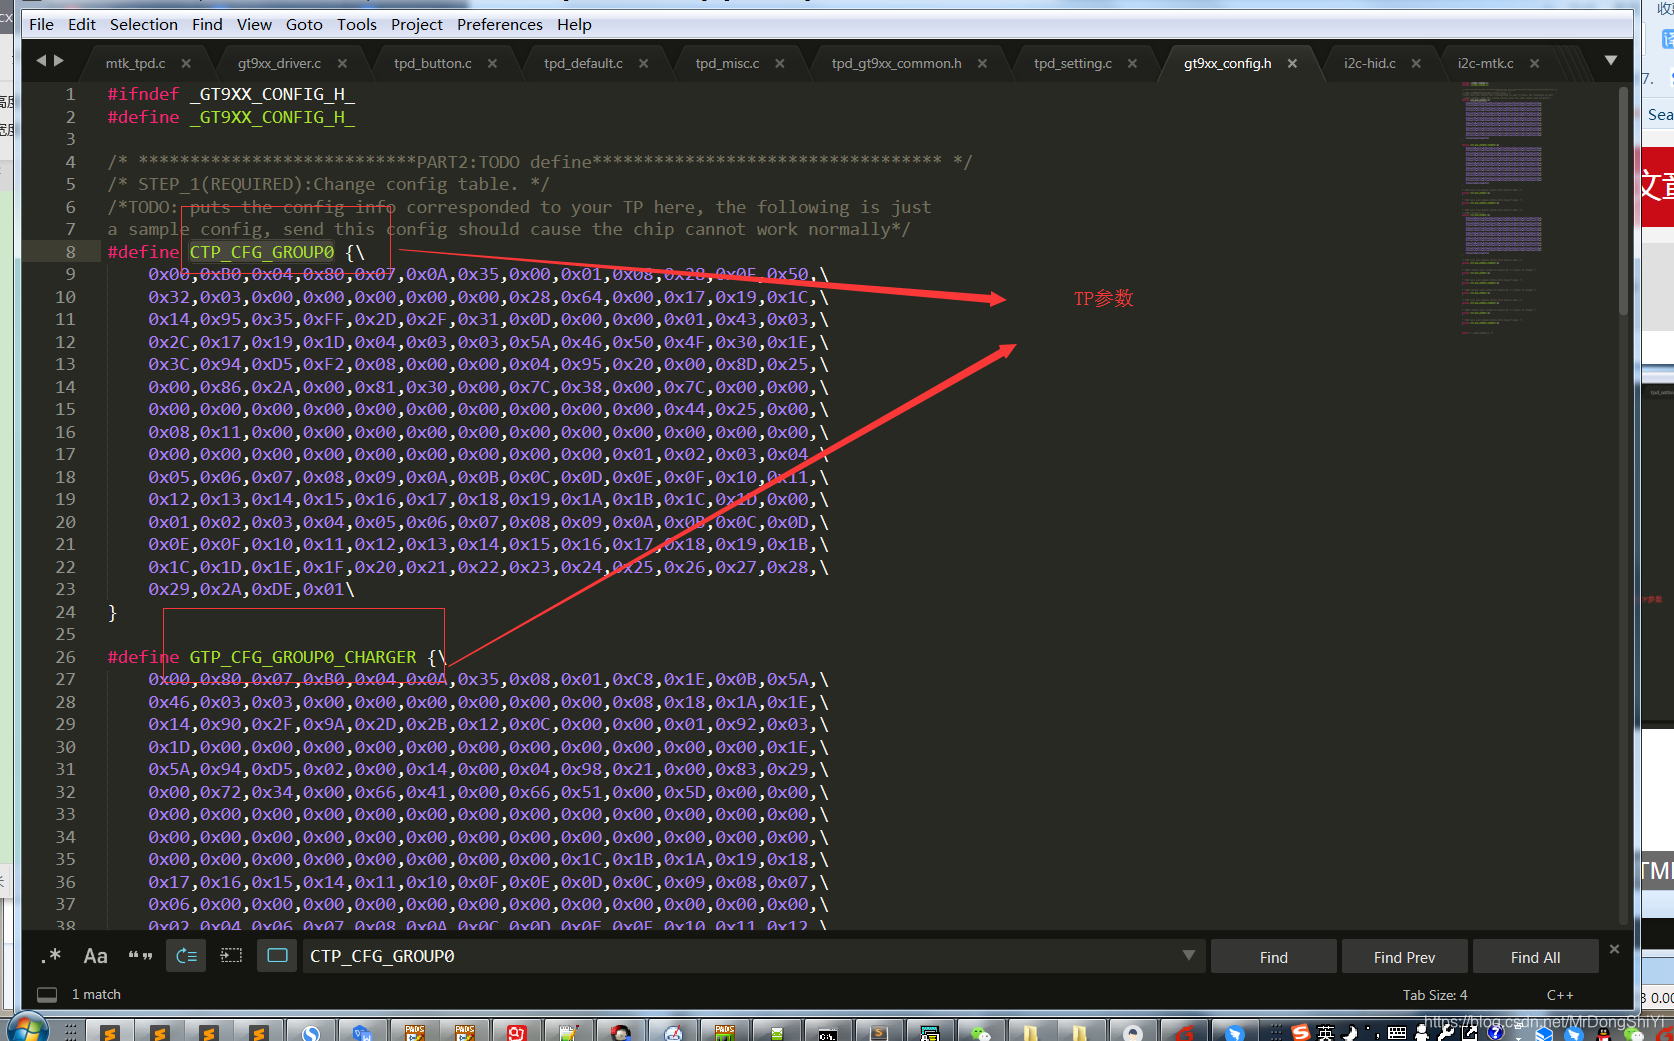Close the tpd_misc.c tab
Screen dimensions: 1674x1041
coord(779,63)
